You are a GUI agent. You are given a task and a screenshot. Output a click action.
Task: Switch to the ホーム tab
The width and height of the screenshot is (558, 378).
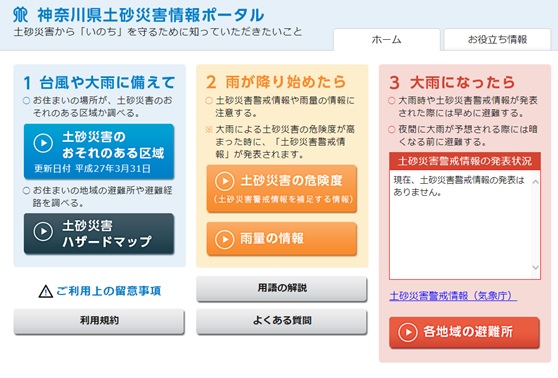click(x=386, y=40)
